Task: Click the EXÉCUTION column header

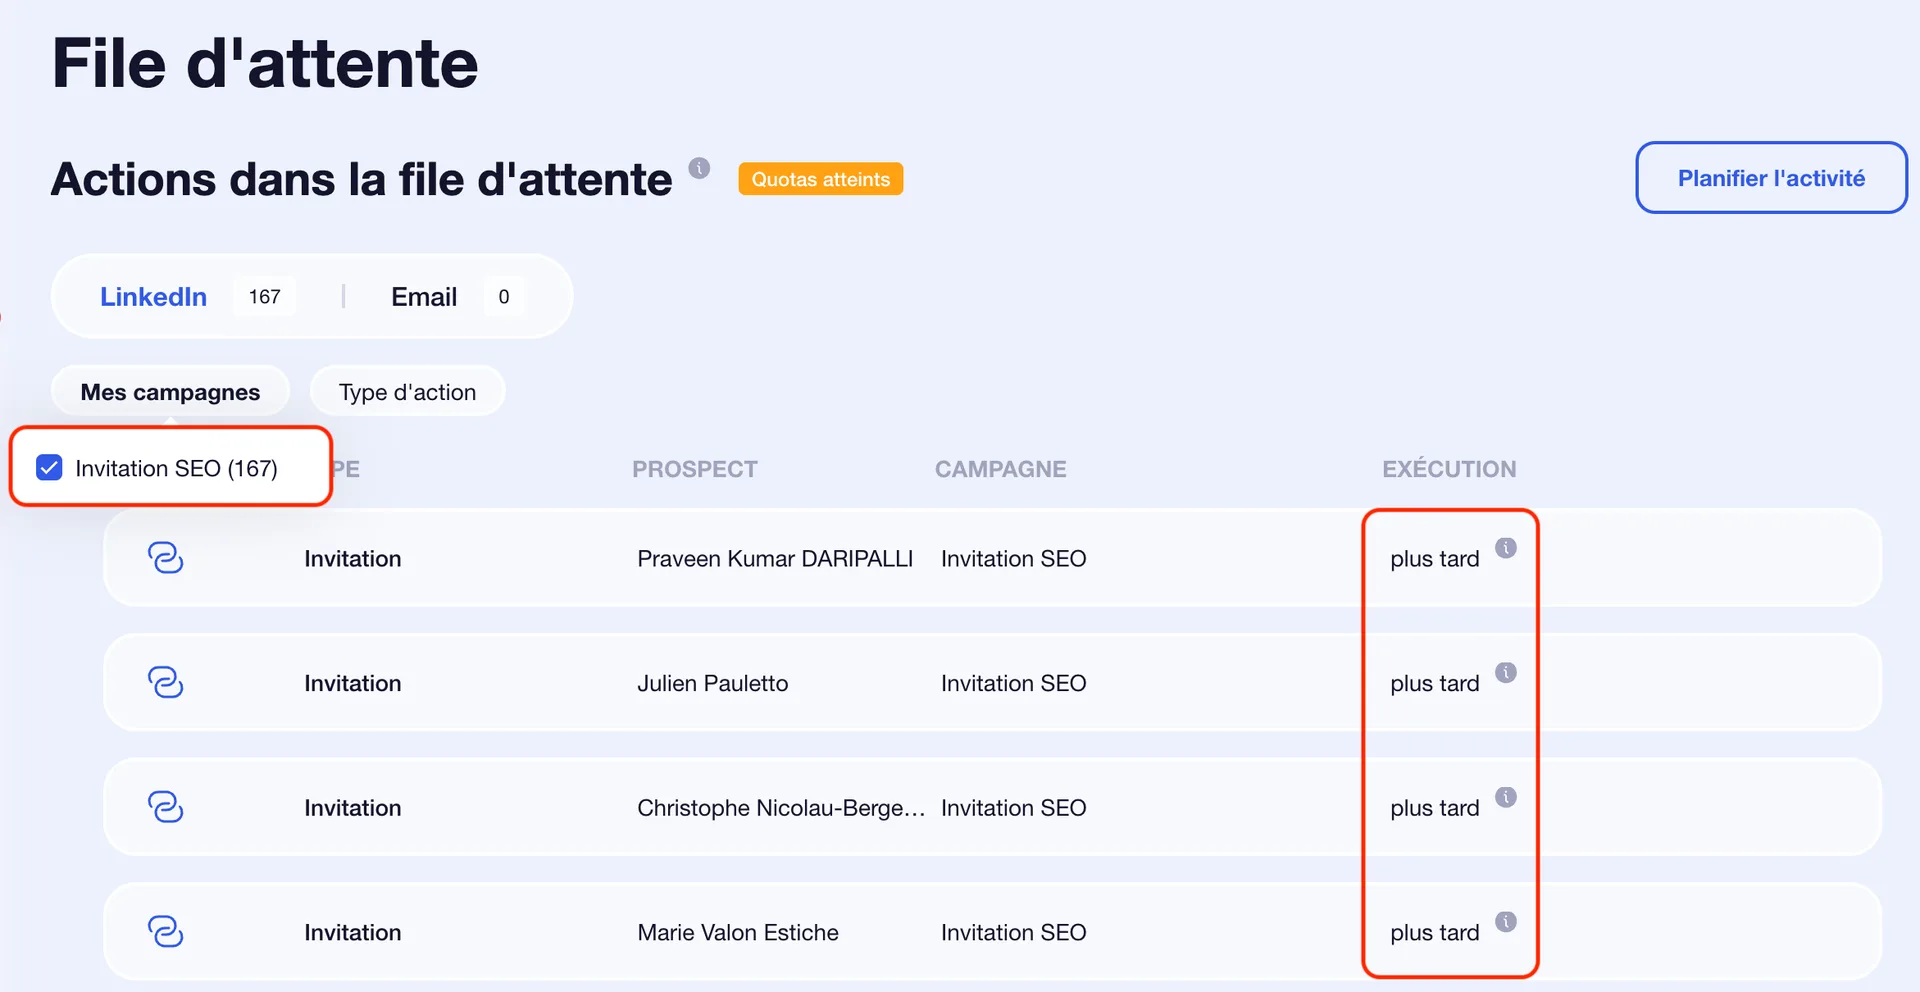Action: point(1449,469)
